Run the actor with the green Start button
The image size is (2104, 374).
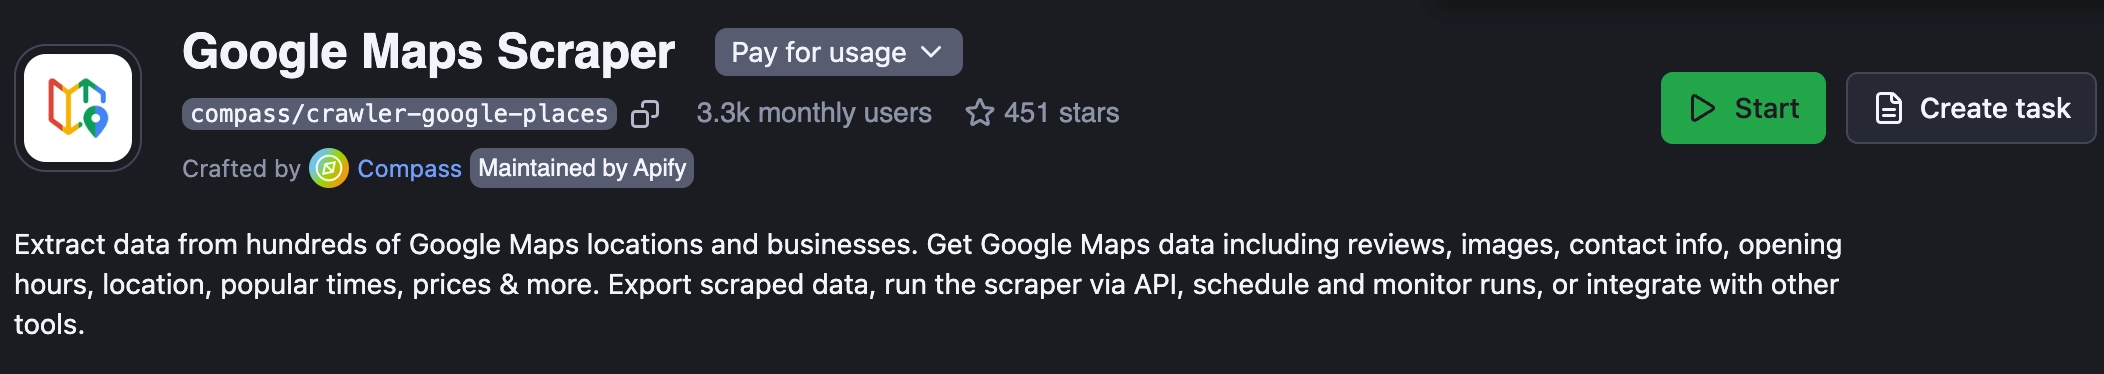(1743, 108)
